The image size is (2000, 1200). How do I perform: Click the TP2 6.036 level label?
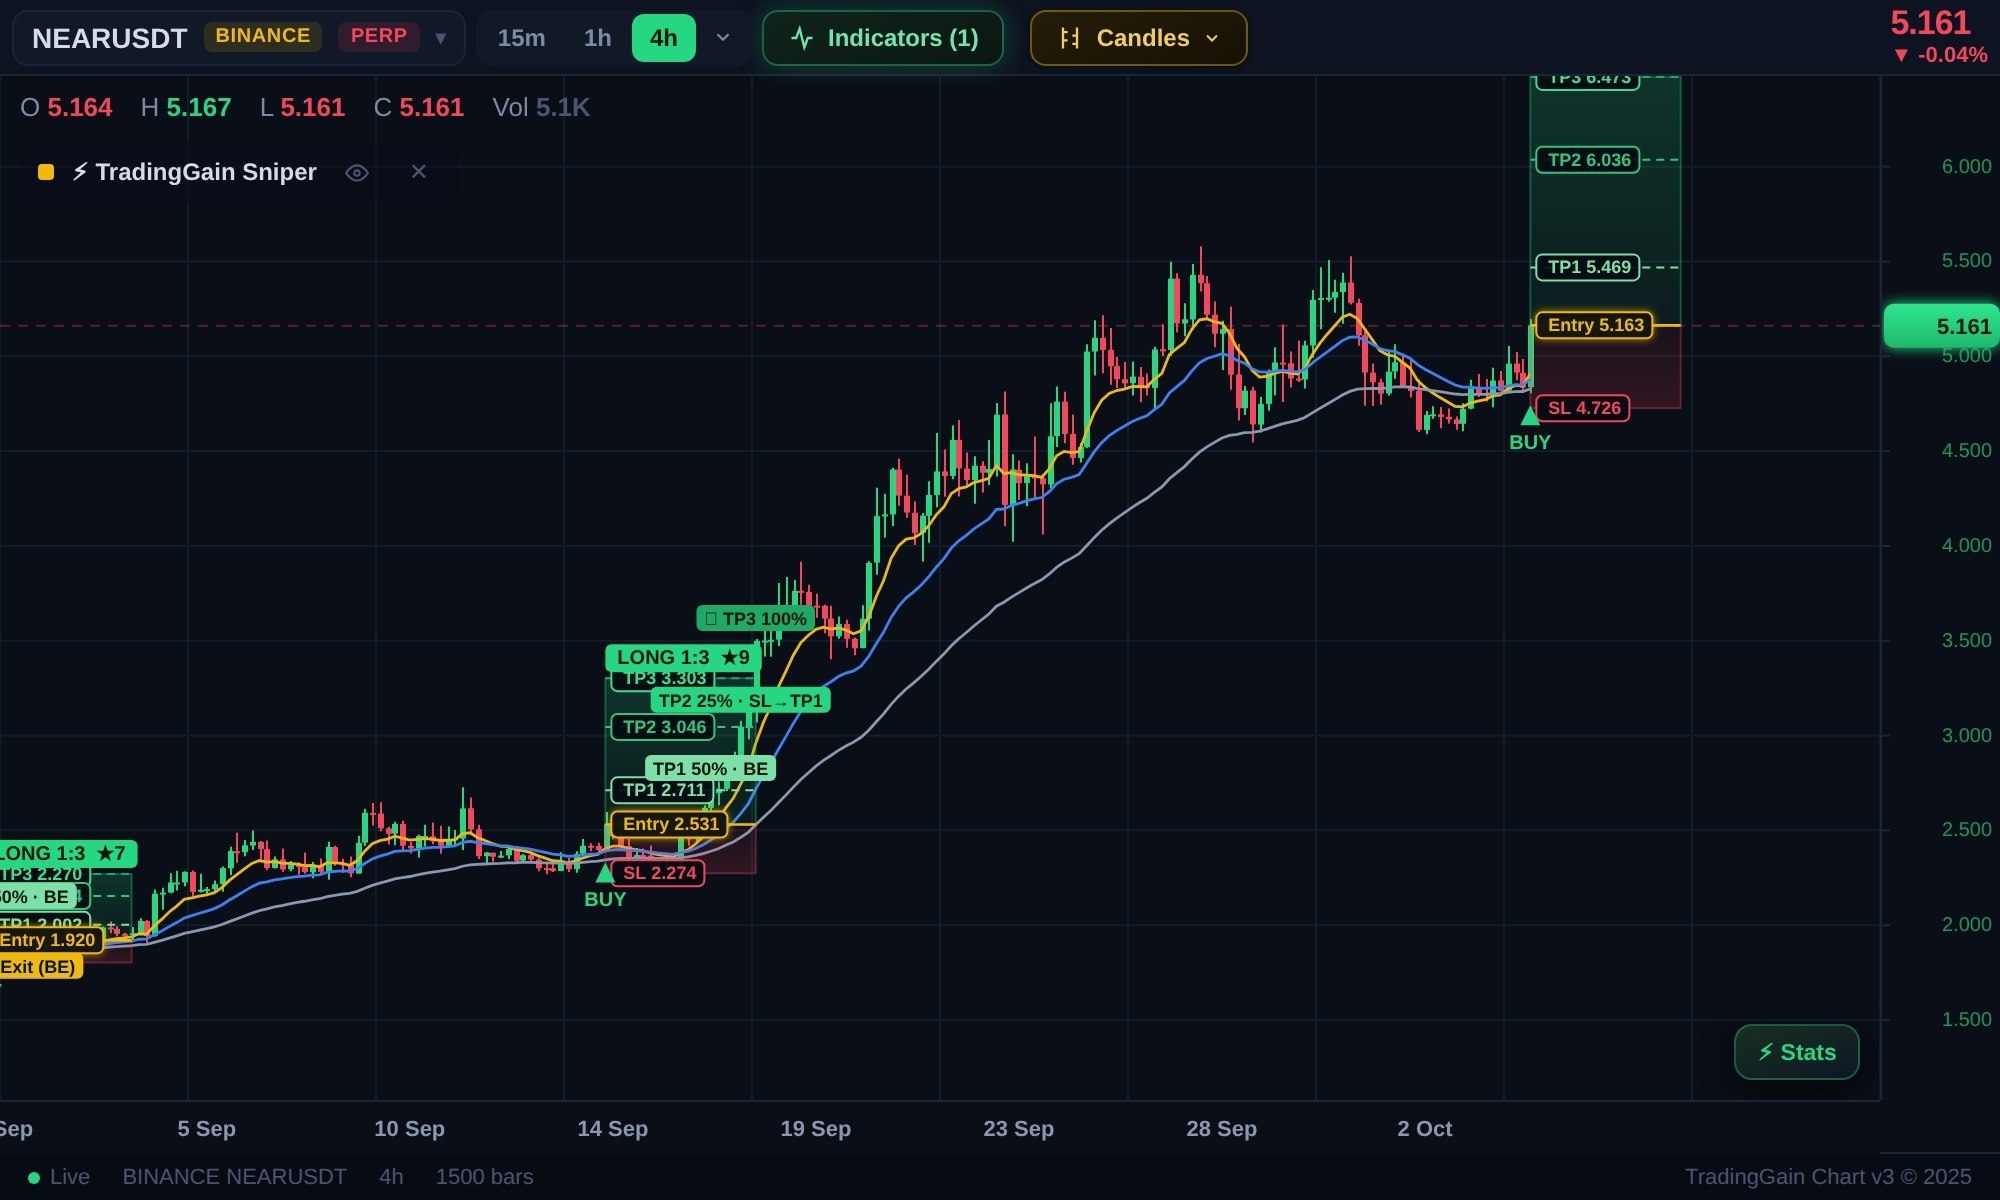1588,160
